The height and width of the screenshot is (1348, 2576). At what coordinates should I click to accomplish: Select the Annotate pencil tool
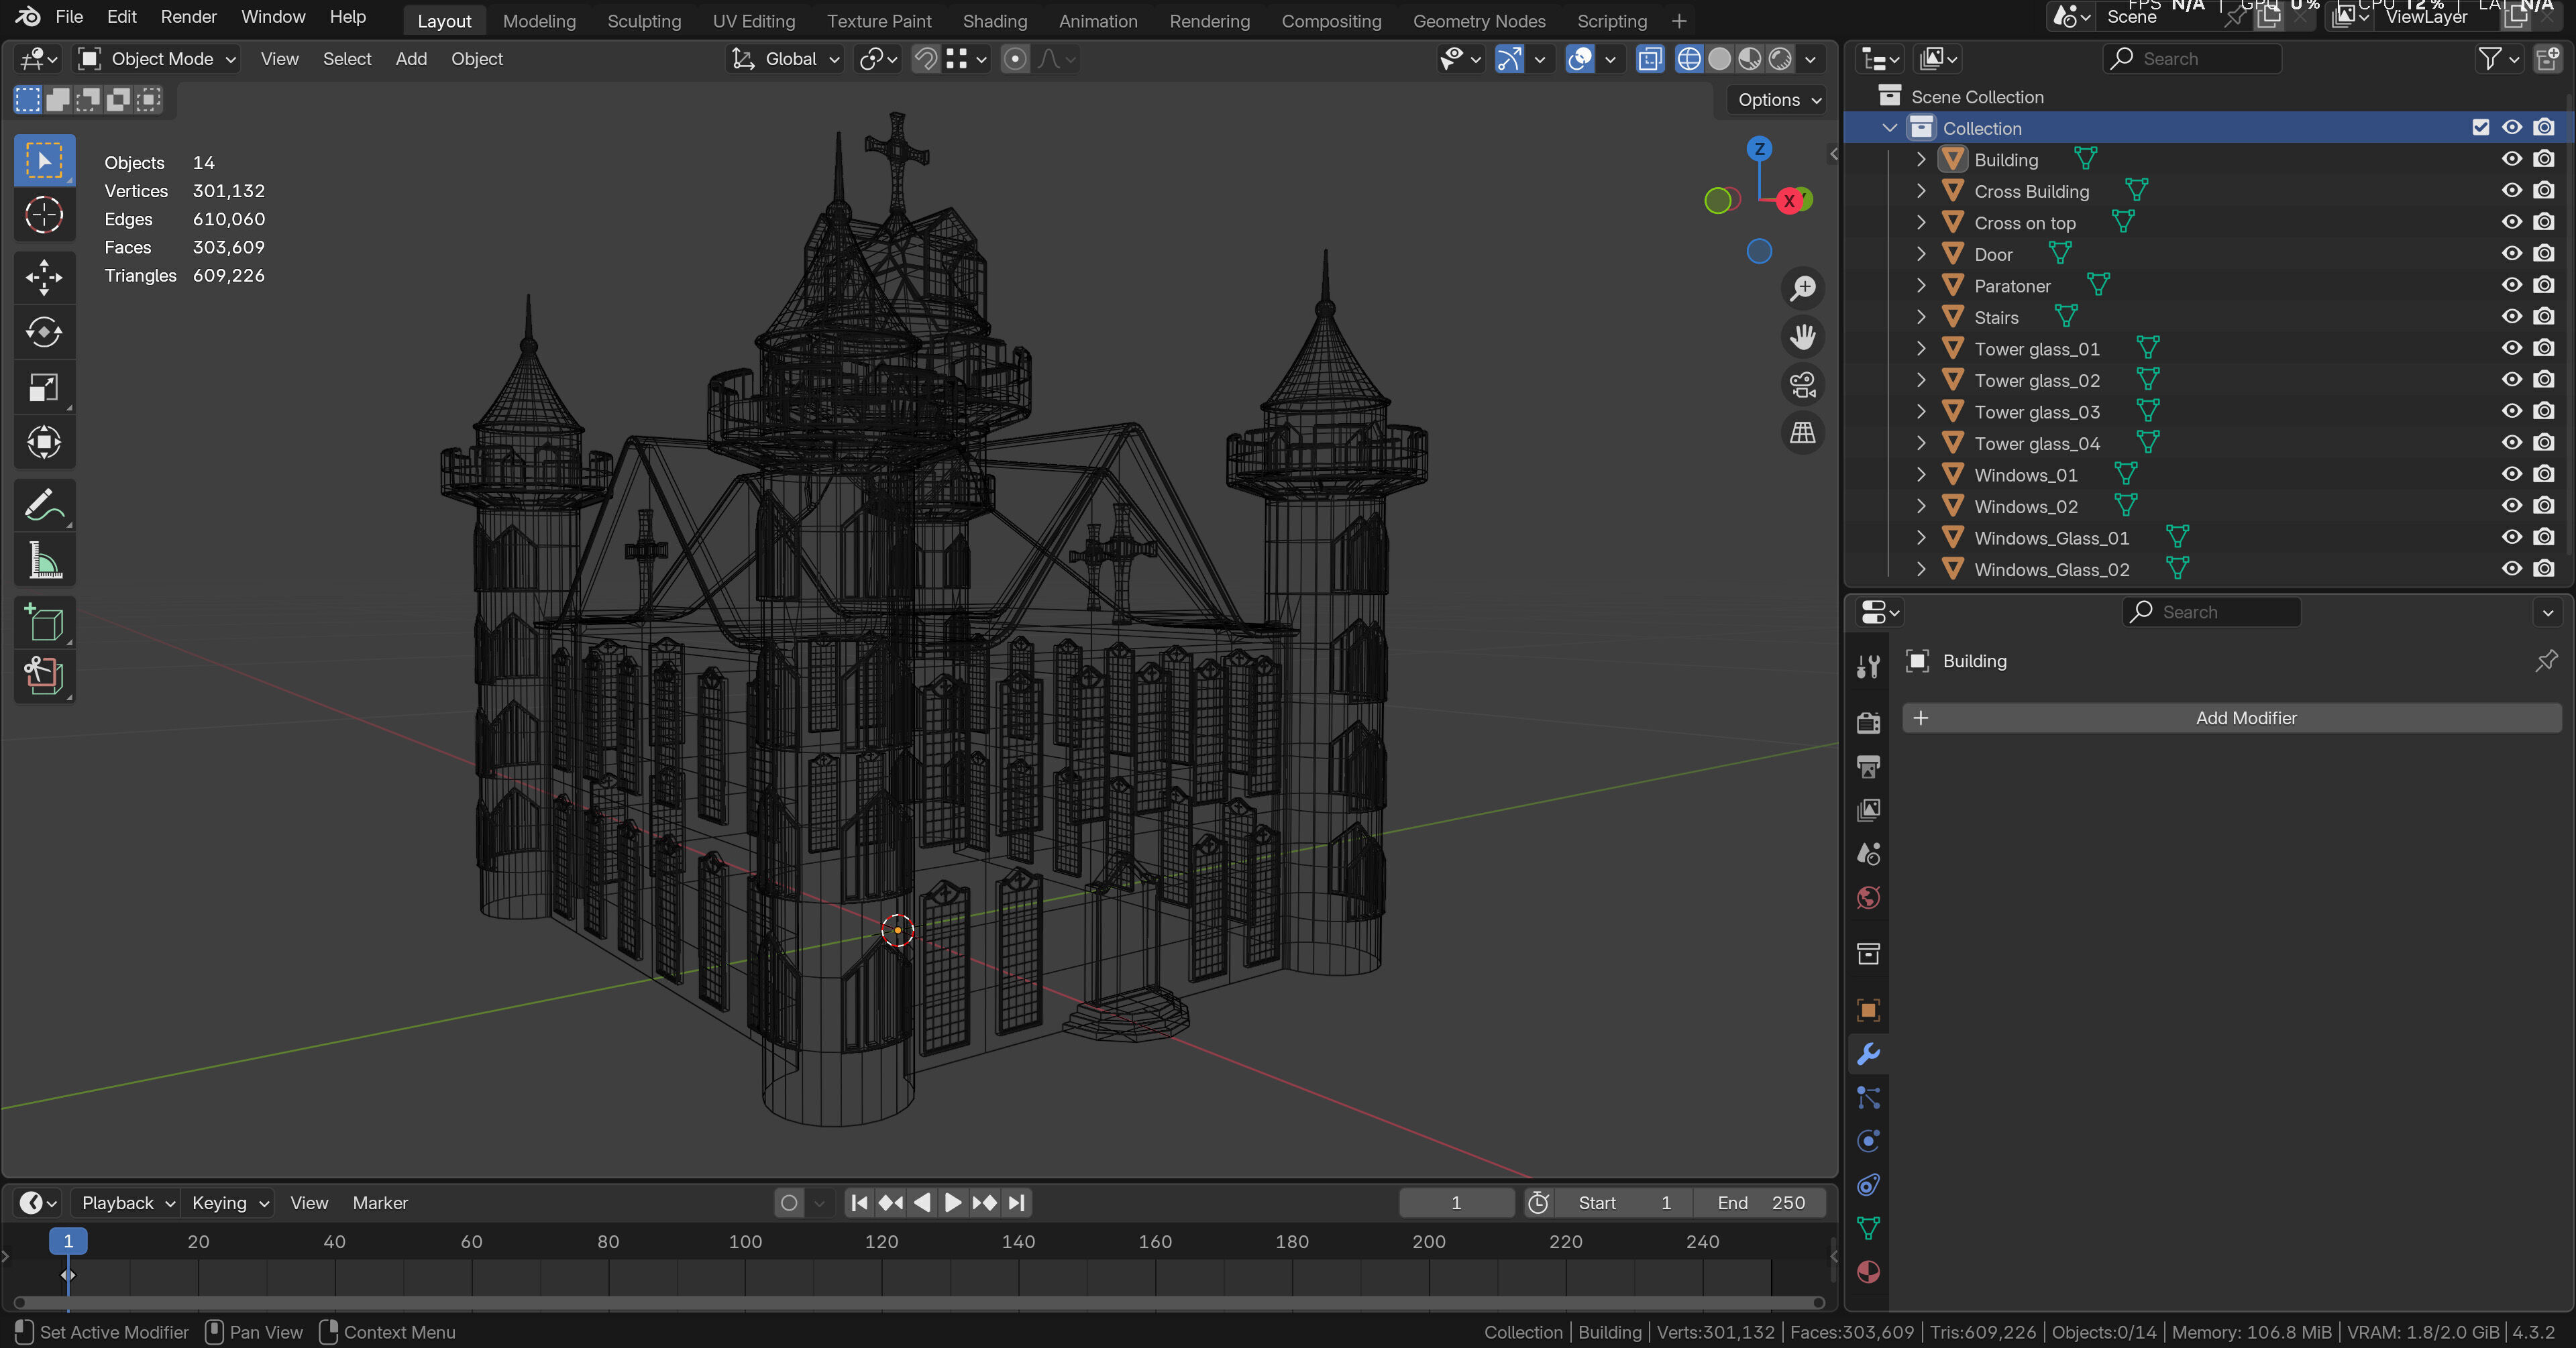44,505
